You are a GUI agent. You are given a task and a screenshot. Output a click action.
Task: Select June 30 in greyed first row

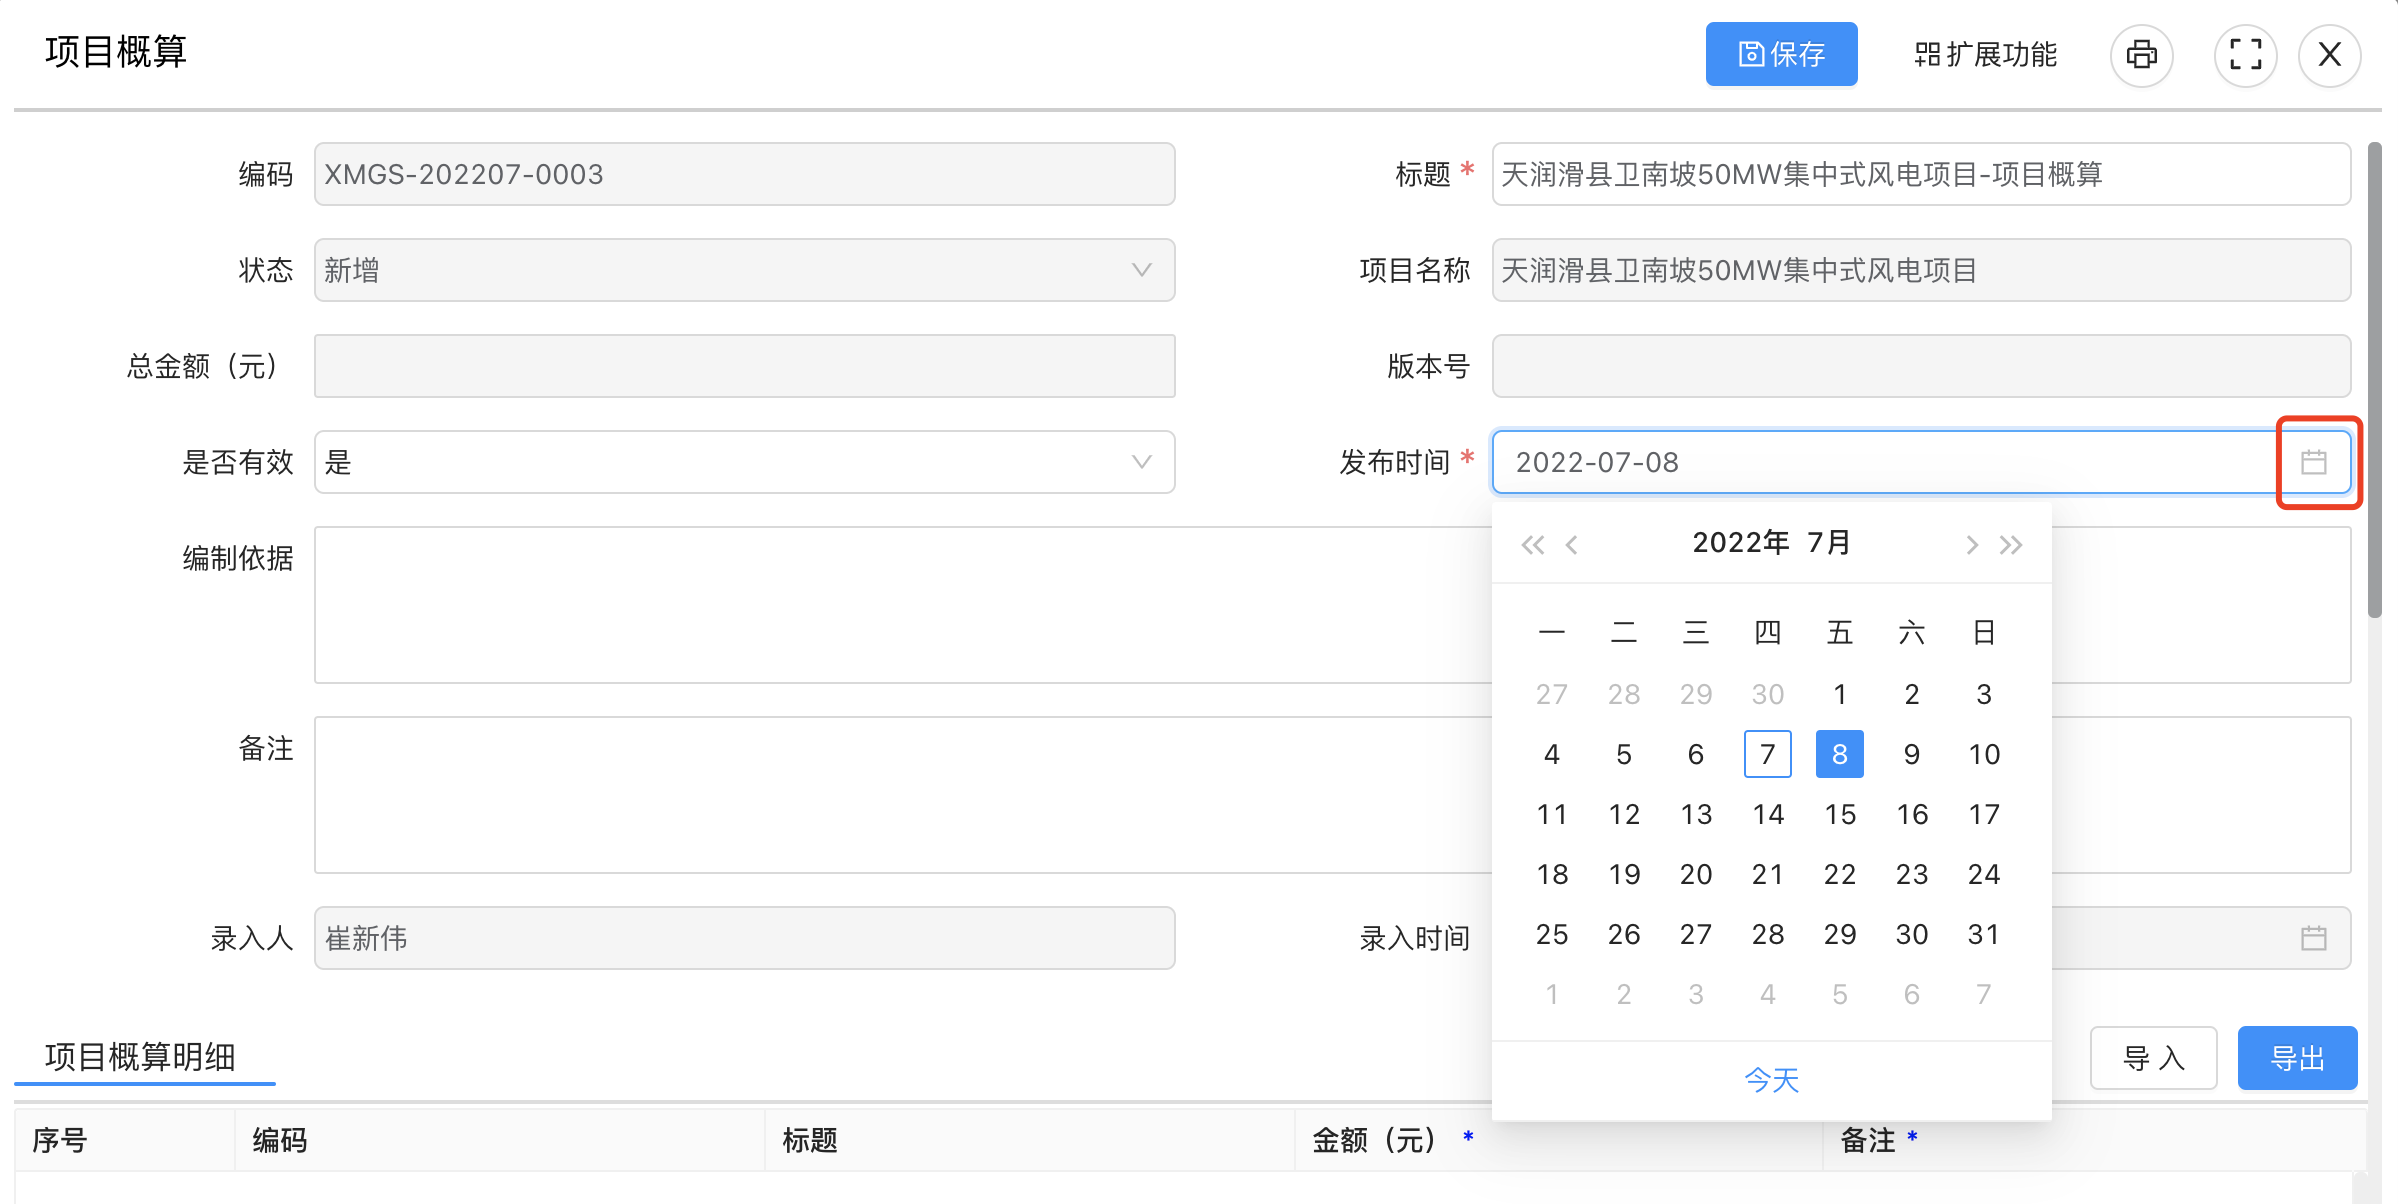(x=1767, y=694)
